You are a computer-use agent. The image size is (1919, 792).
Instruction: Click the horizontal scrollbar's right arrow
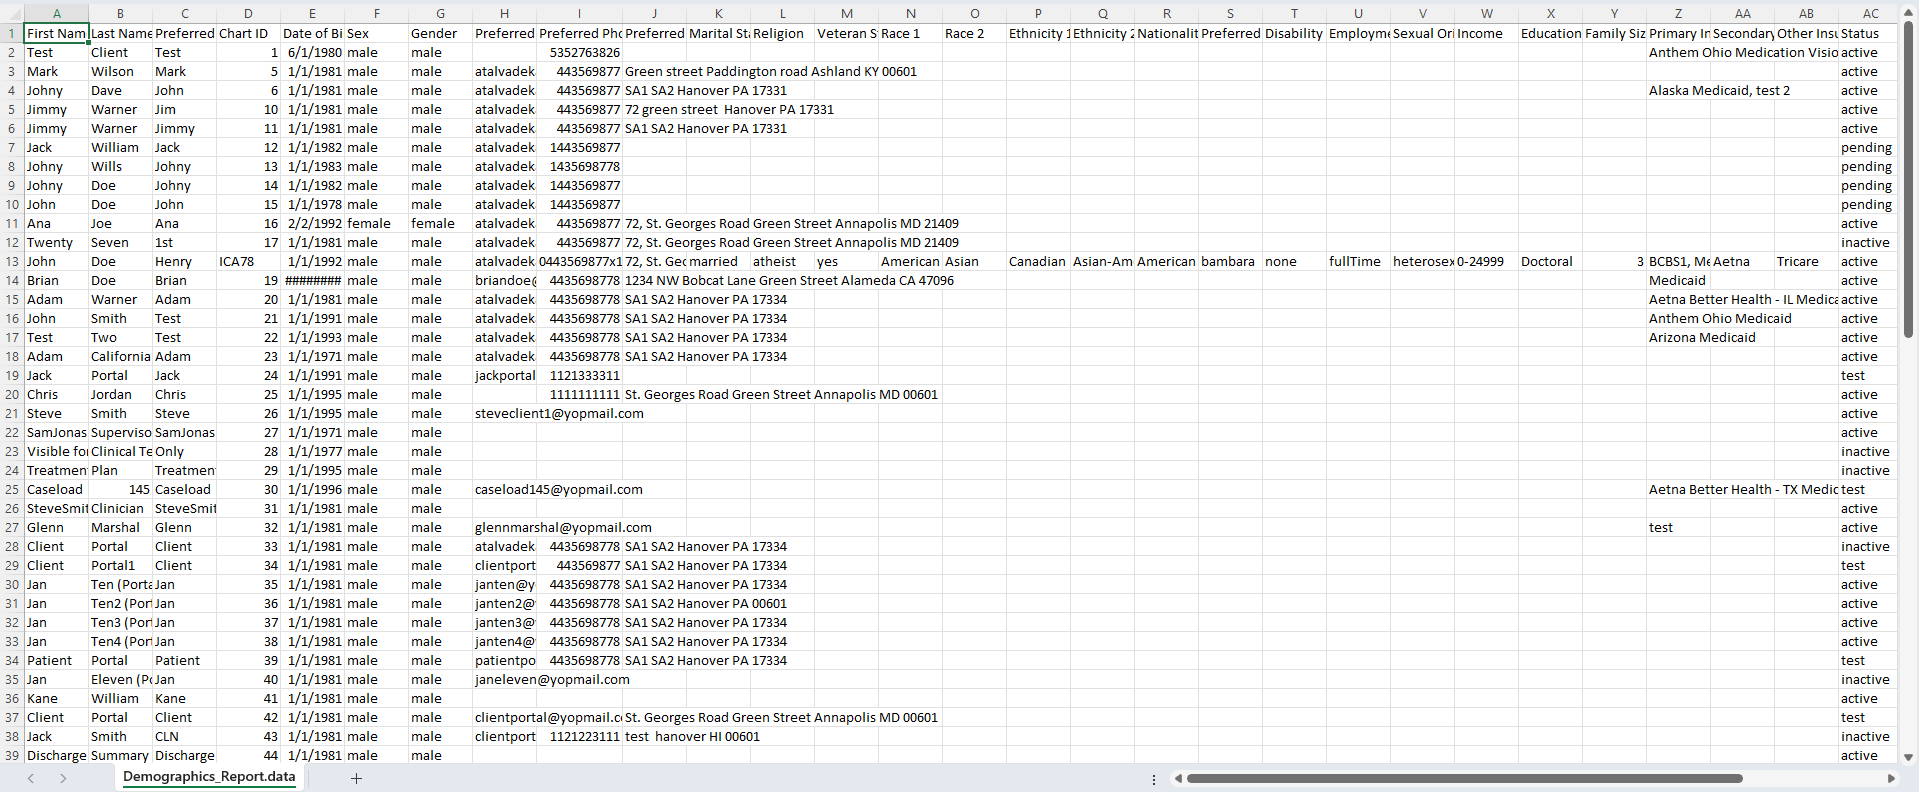[x=1891, y=778]
